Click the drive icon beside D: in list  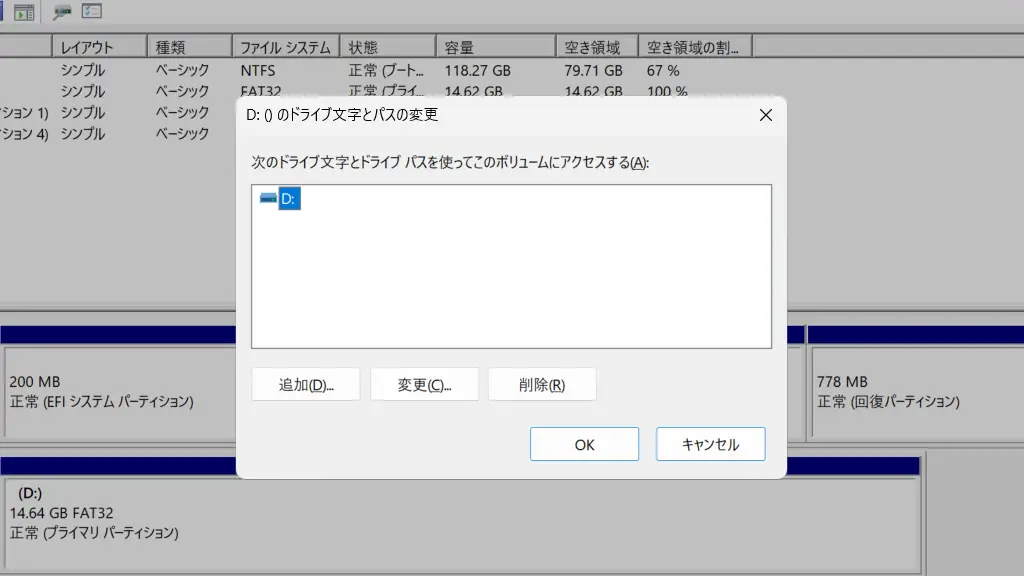(x=268, y=199)
